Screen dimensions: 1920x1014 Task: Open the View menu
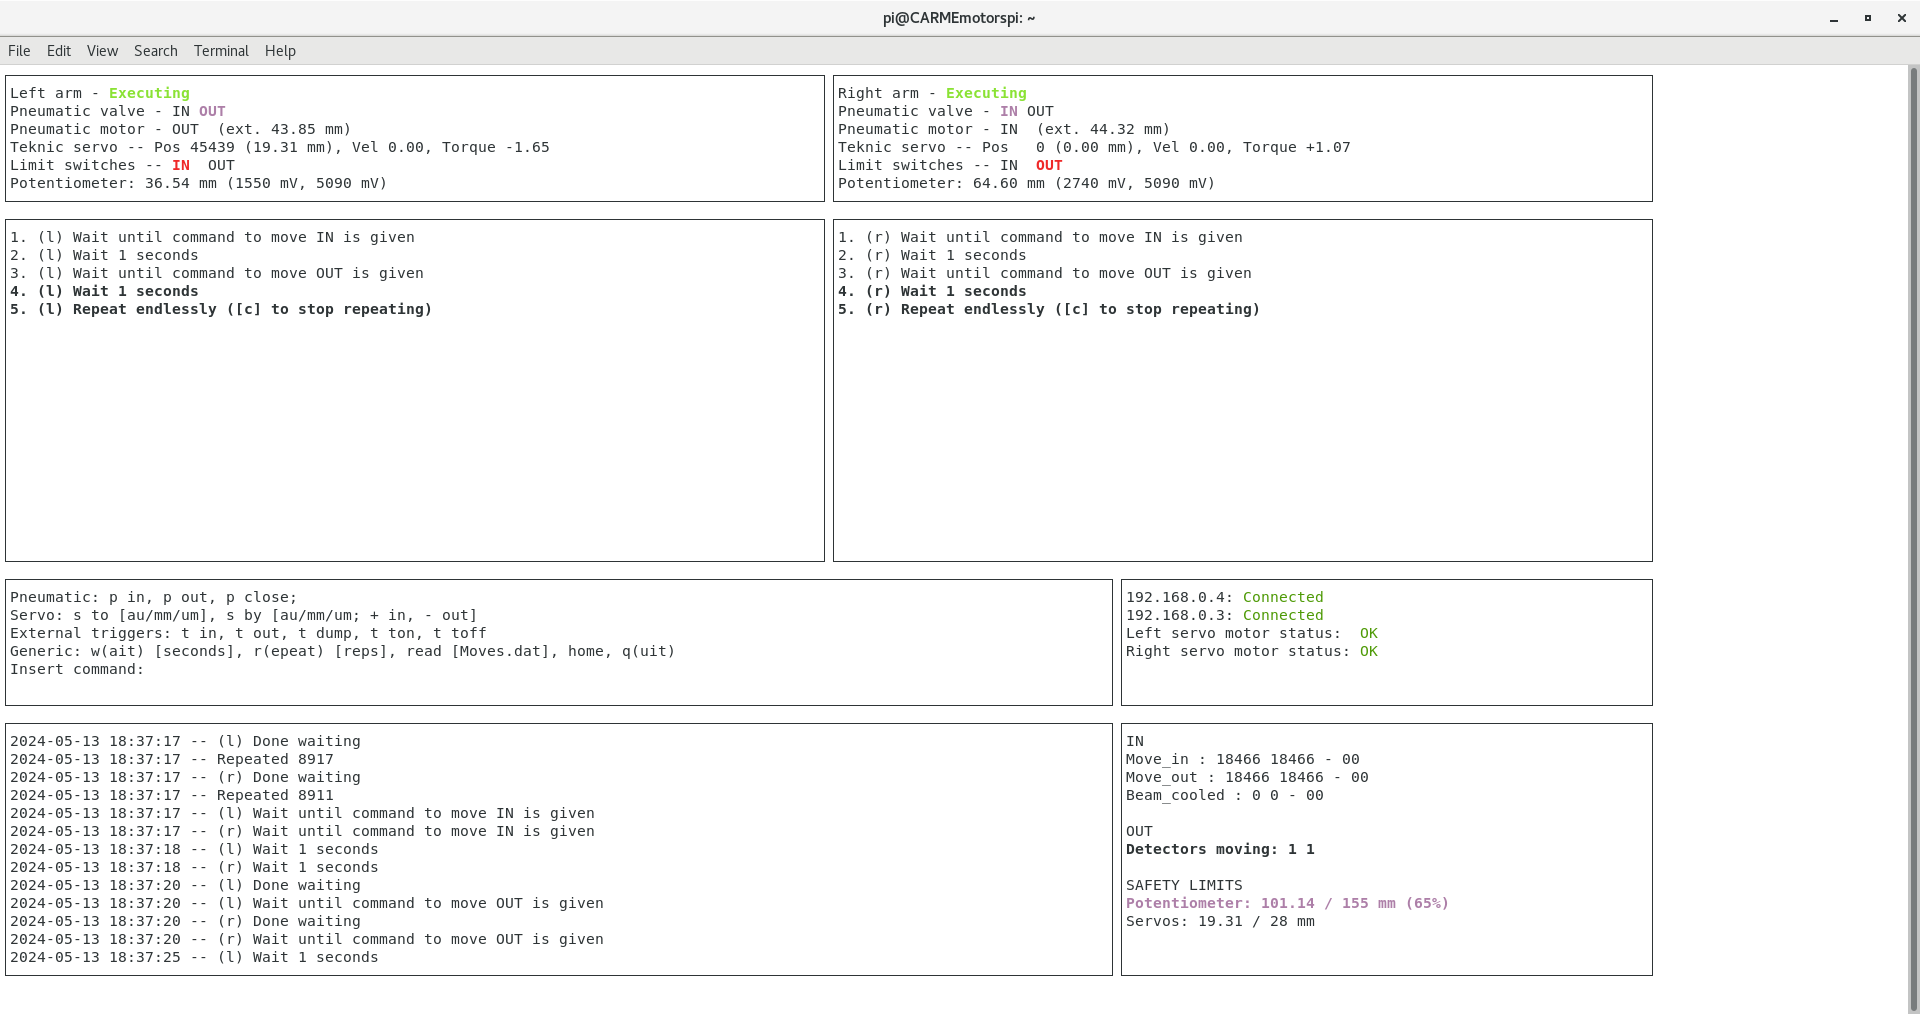point(102,51)
